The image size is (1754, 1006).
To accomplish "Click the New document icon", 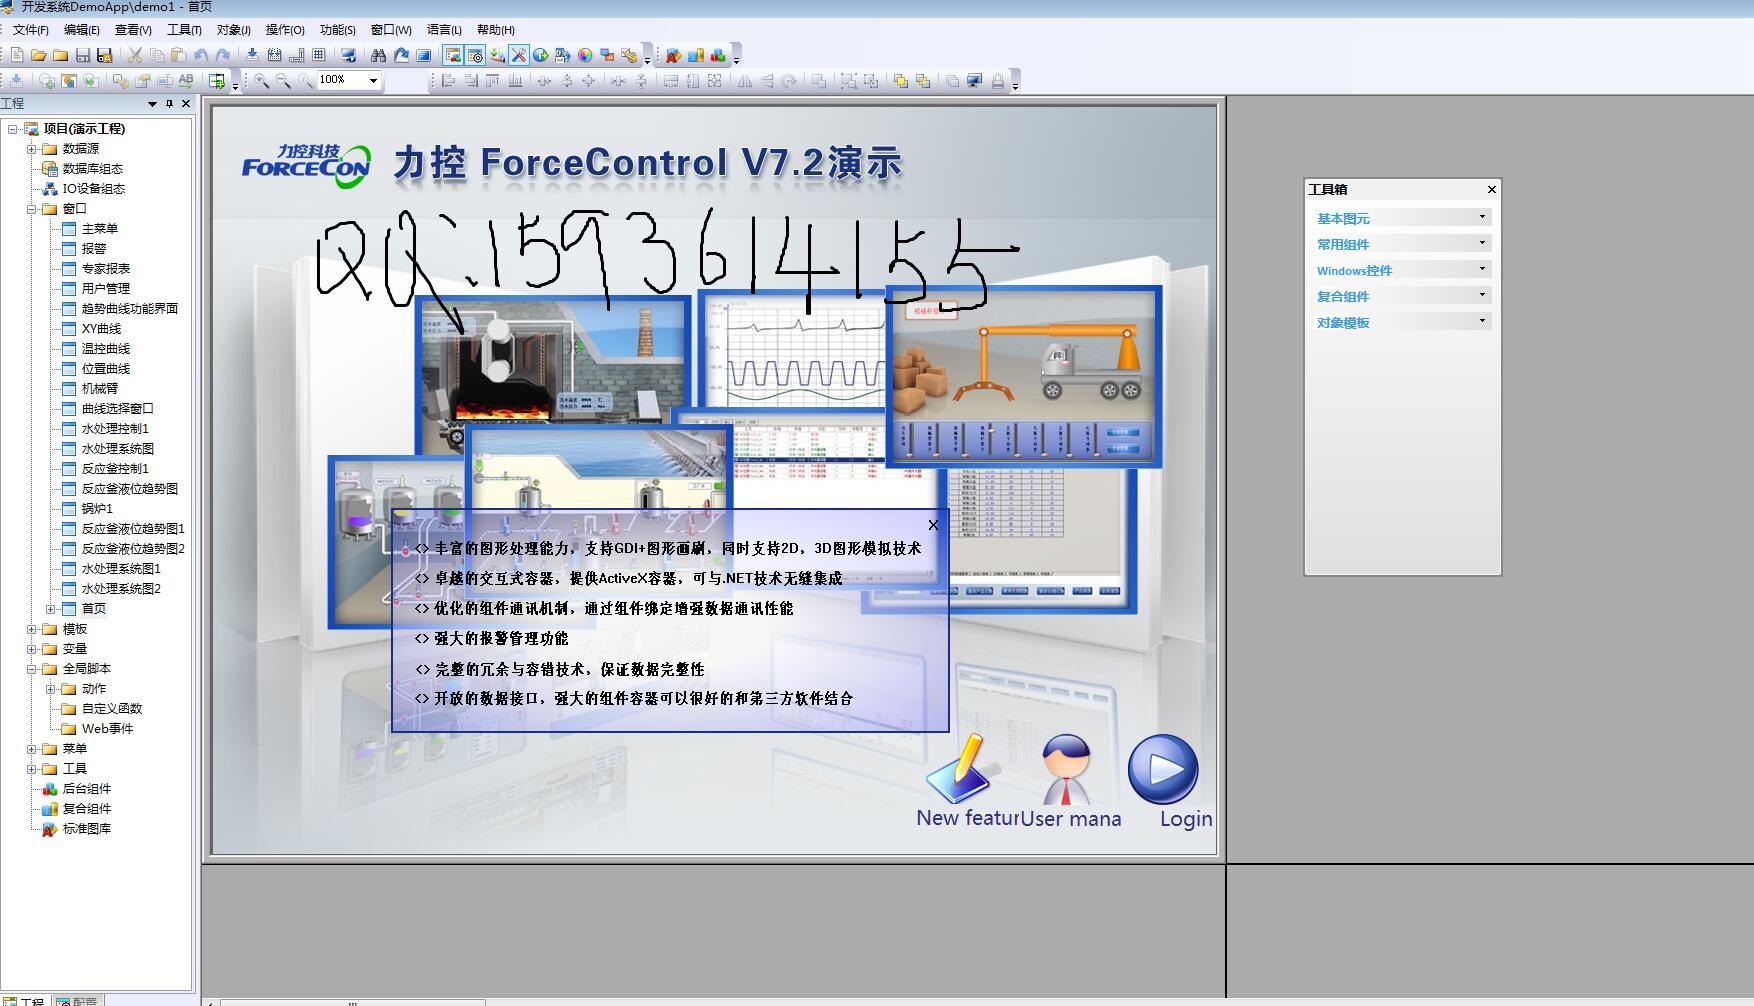I will [18, 56].
